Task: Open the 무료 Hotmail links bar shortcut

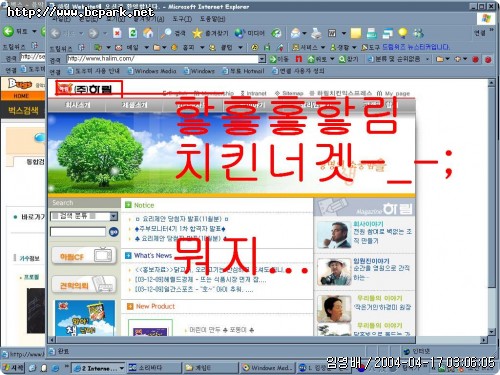Action: point(243,71)
